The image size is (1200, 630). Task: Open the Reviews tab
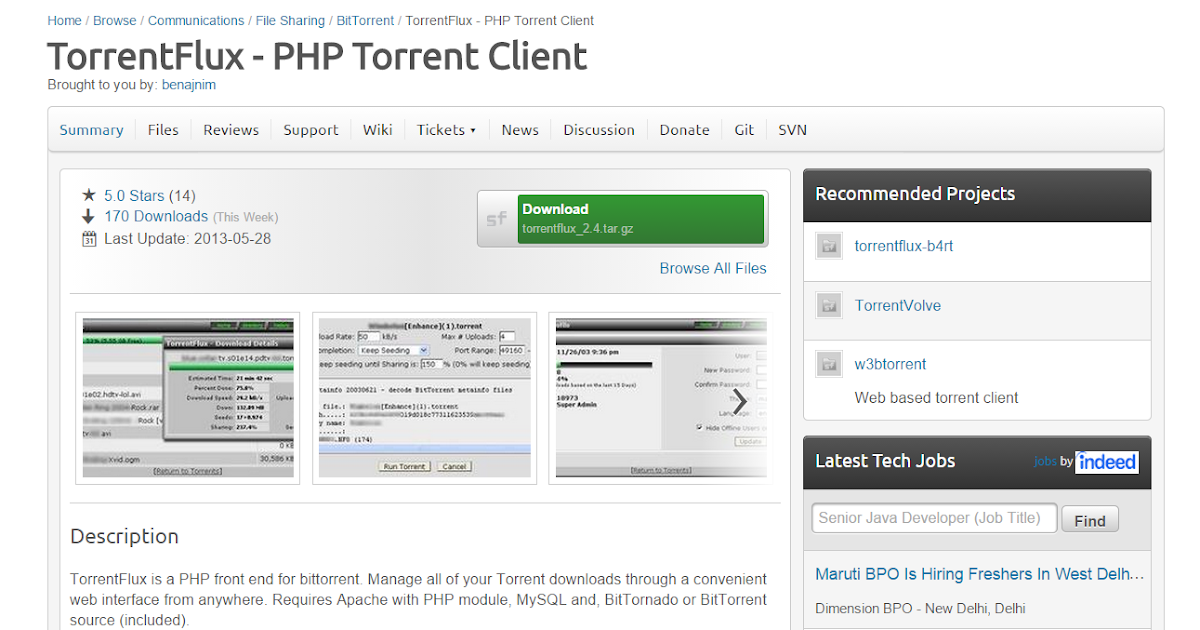pos(231,130)
